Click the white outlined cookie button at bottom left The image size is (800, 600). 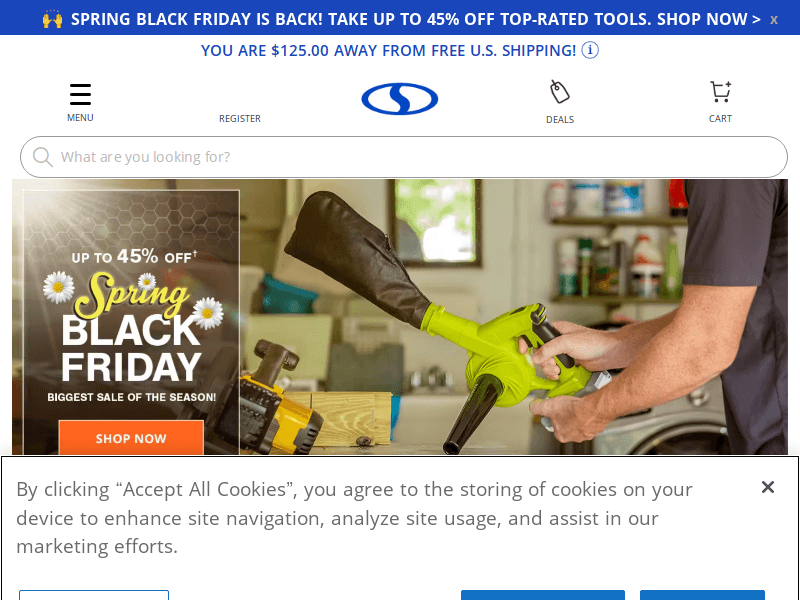[94, 595]
